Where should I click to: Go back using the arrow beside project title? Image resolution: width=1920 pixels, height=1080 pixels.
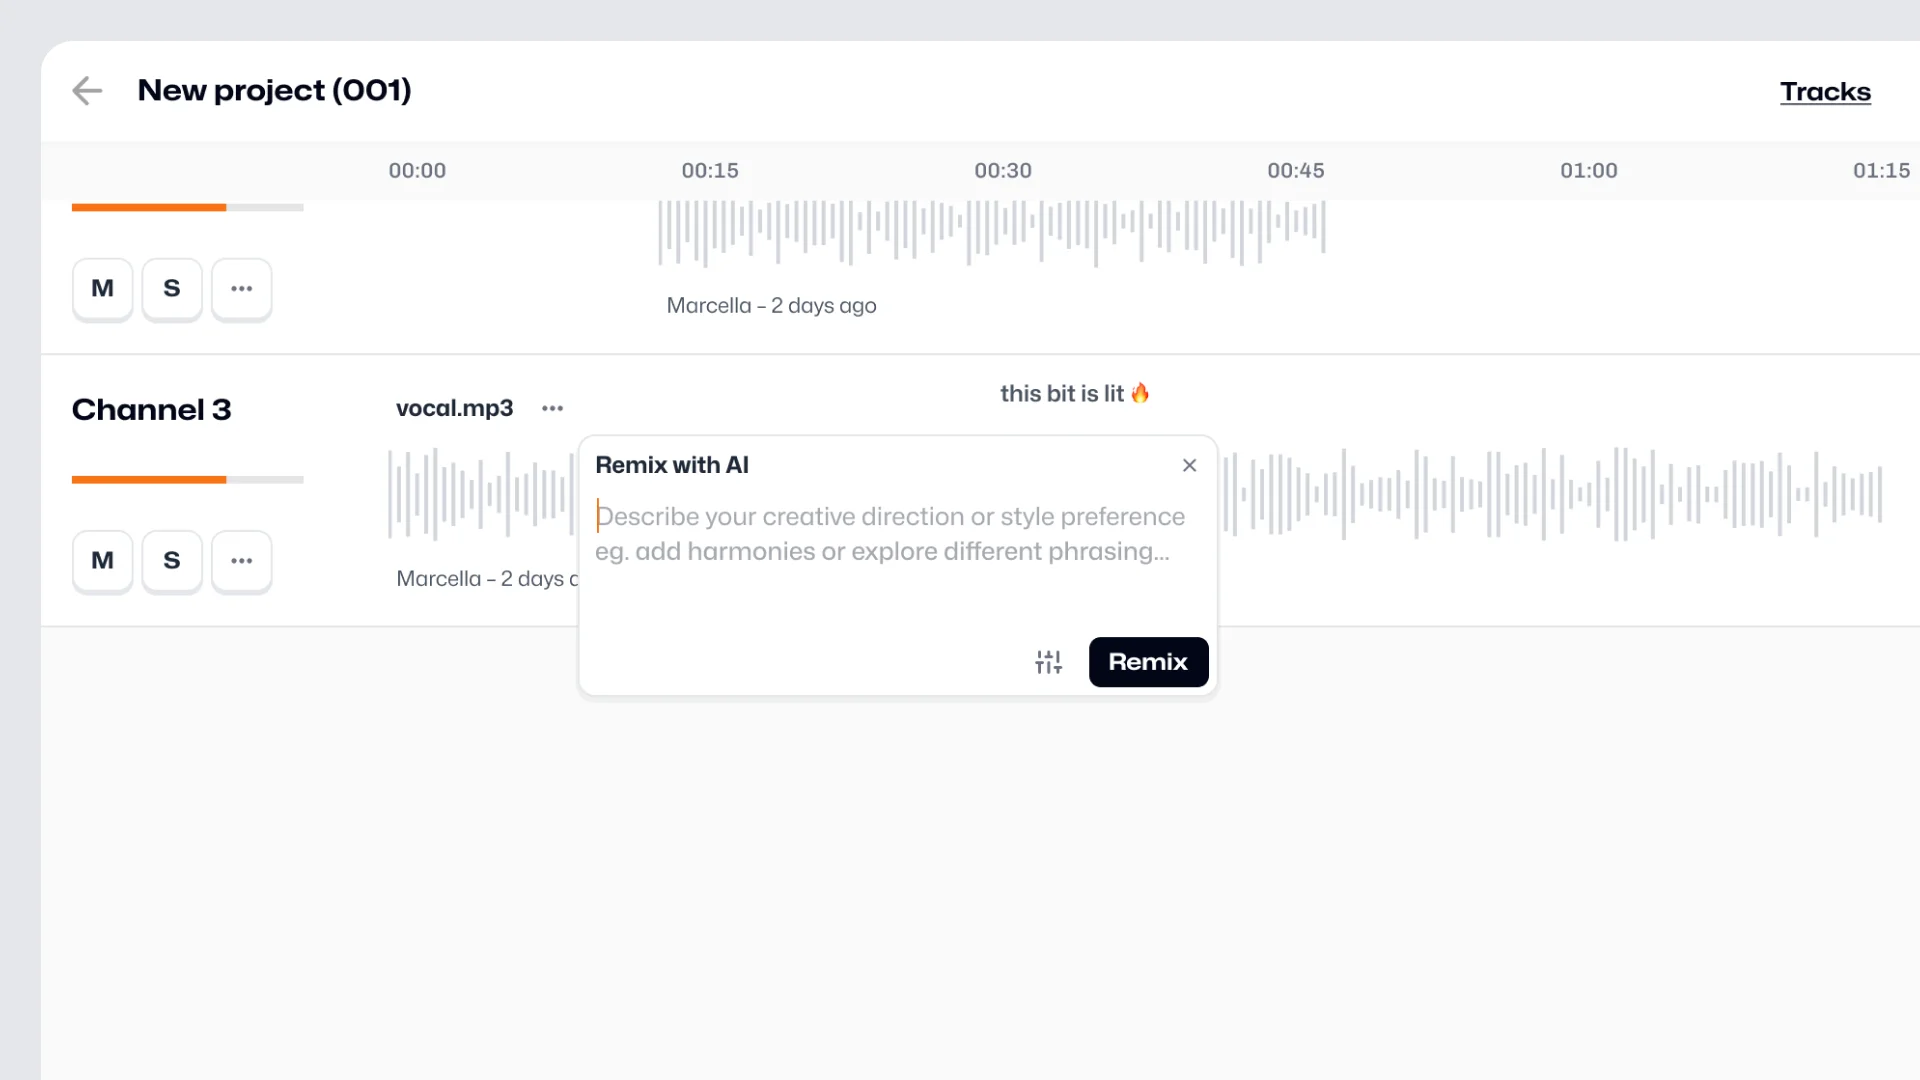(x=88, y=91)
